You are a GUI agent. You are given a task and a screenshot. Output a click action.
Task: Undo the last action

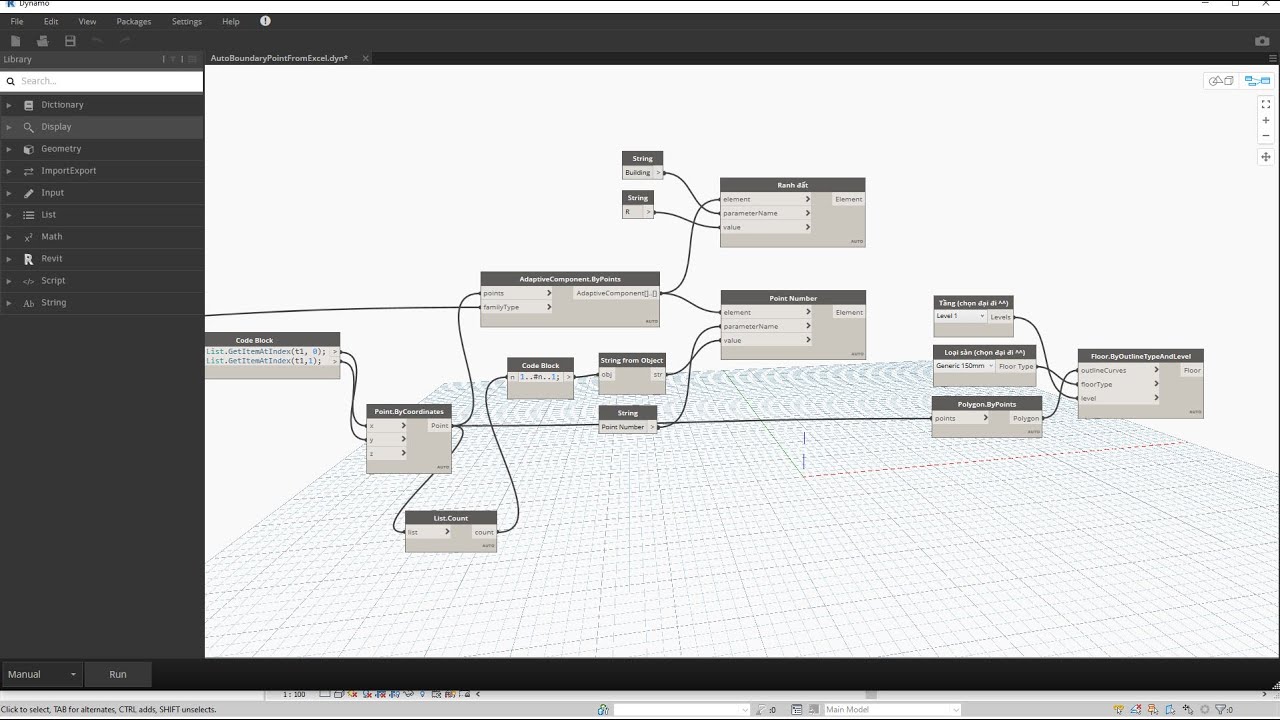[97, 41]
